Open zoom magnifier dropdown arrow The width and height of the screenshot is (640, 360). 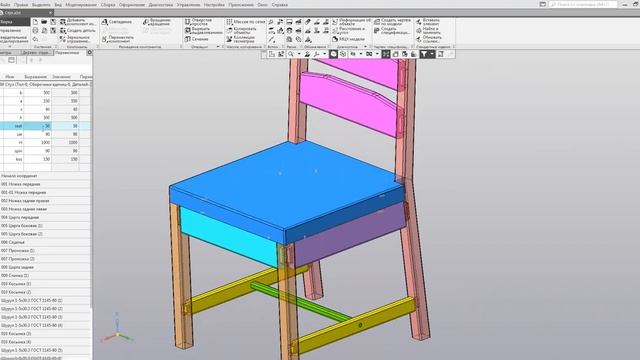pyautogui.click(x=299, y=54)
